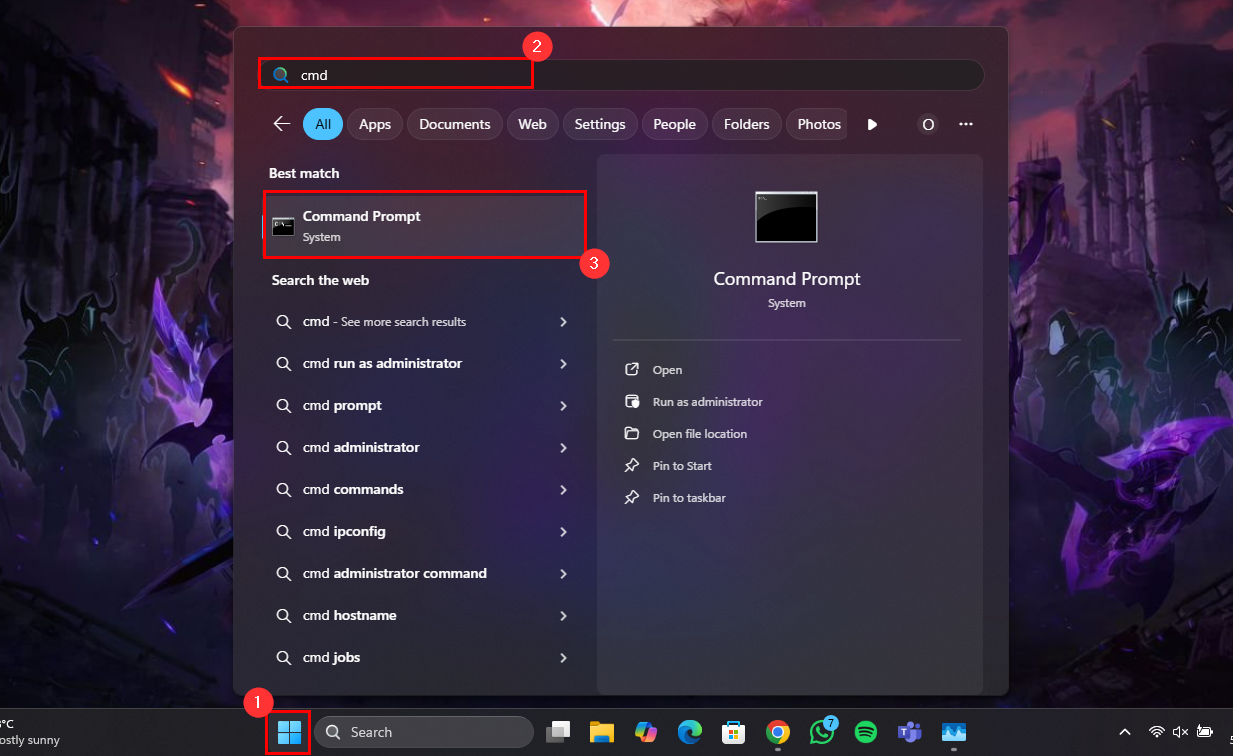Click the battery icon in the tray
1233x756 pixels.
point(1205,732)
